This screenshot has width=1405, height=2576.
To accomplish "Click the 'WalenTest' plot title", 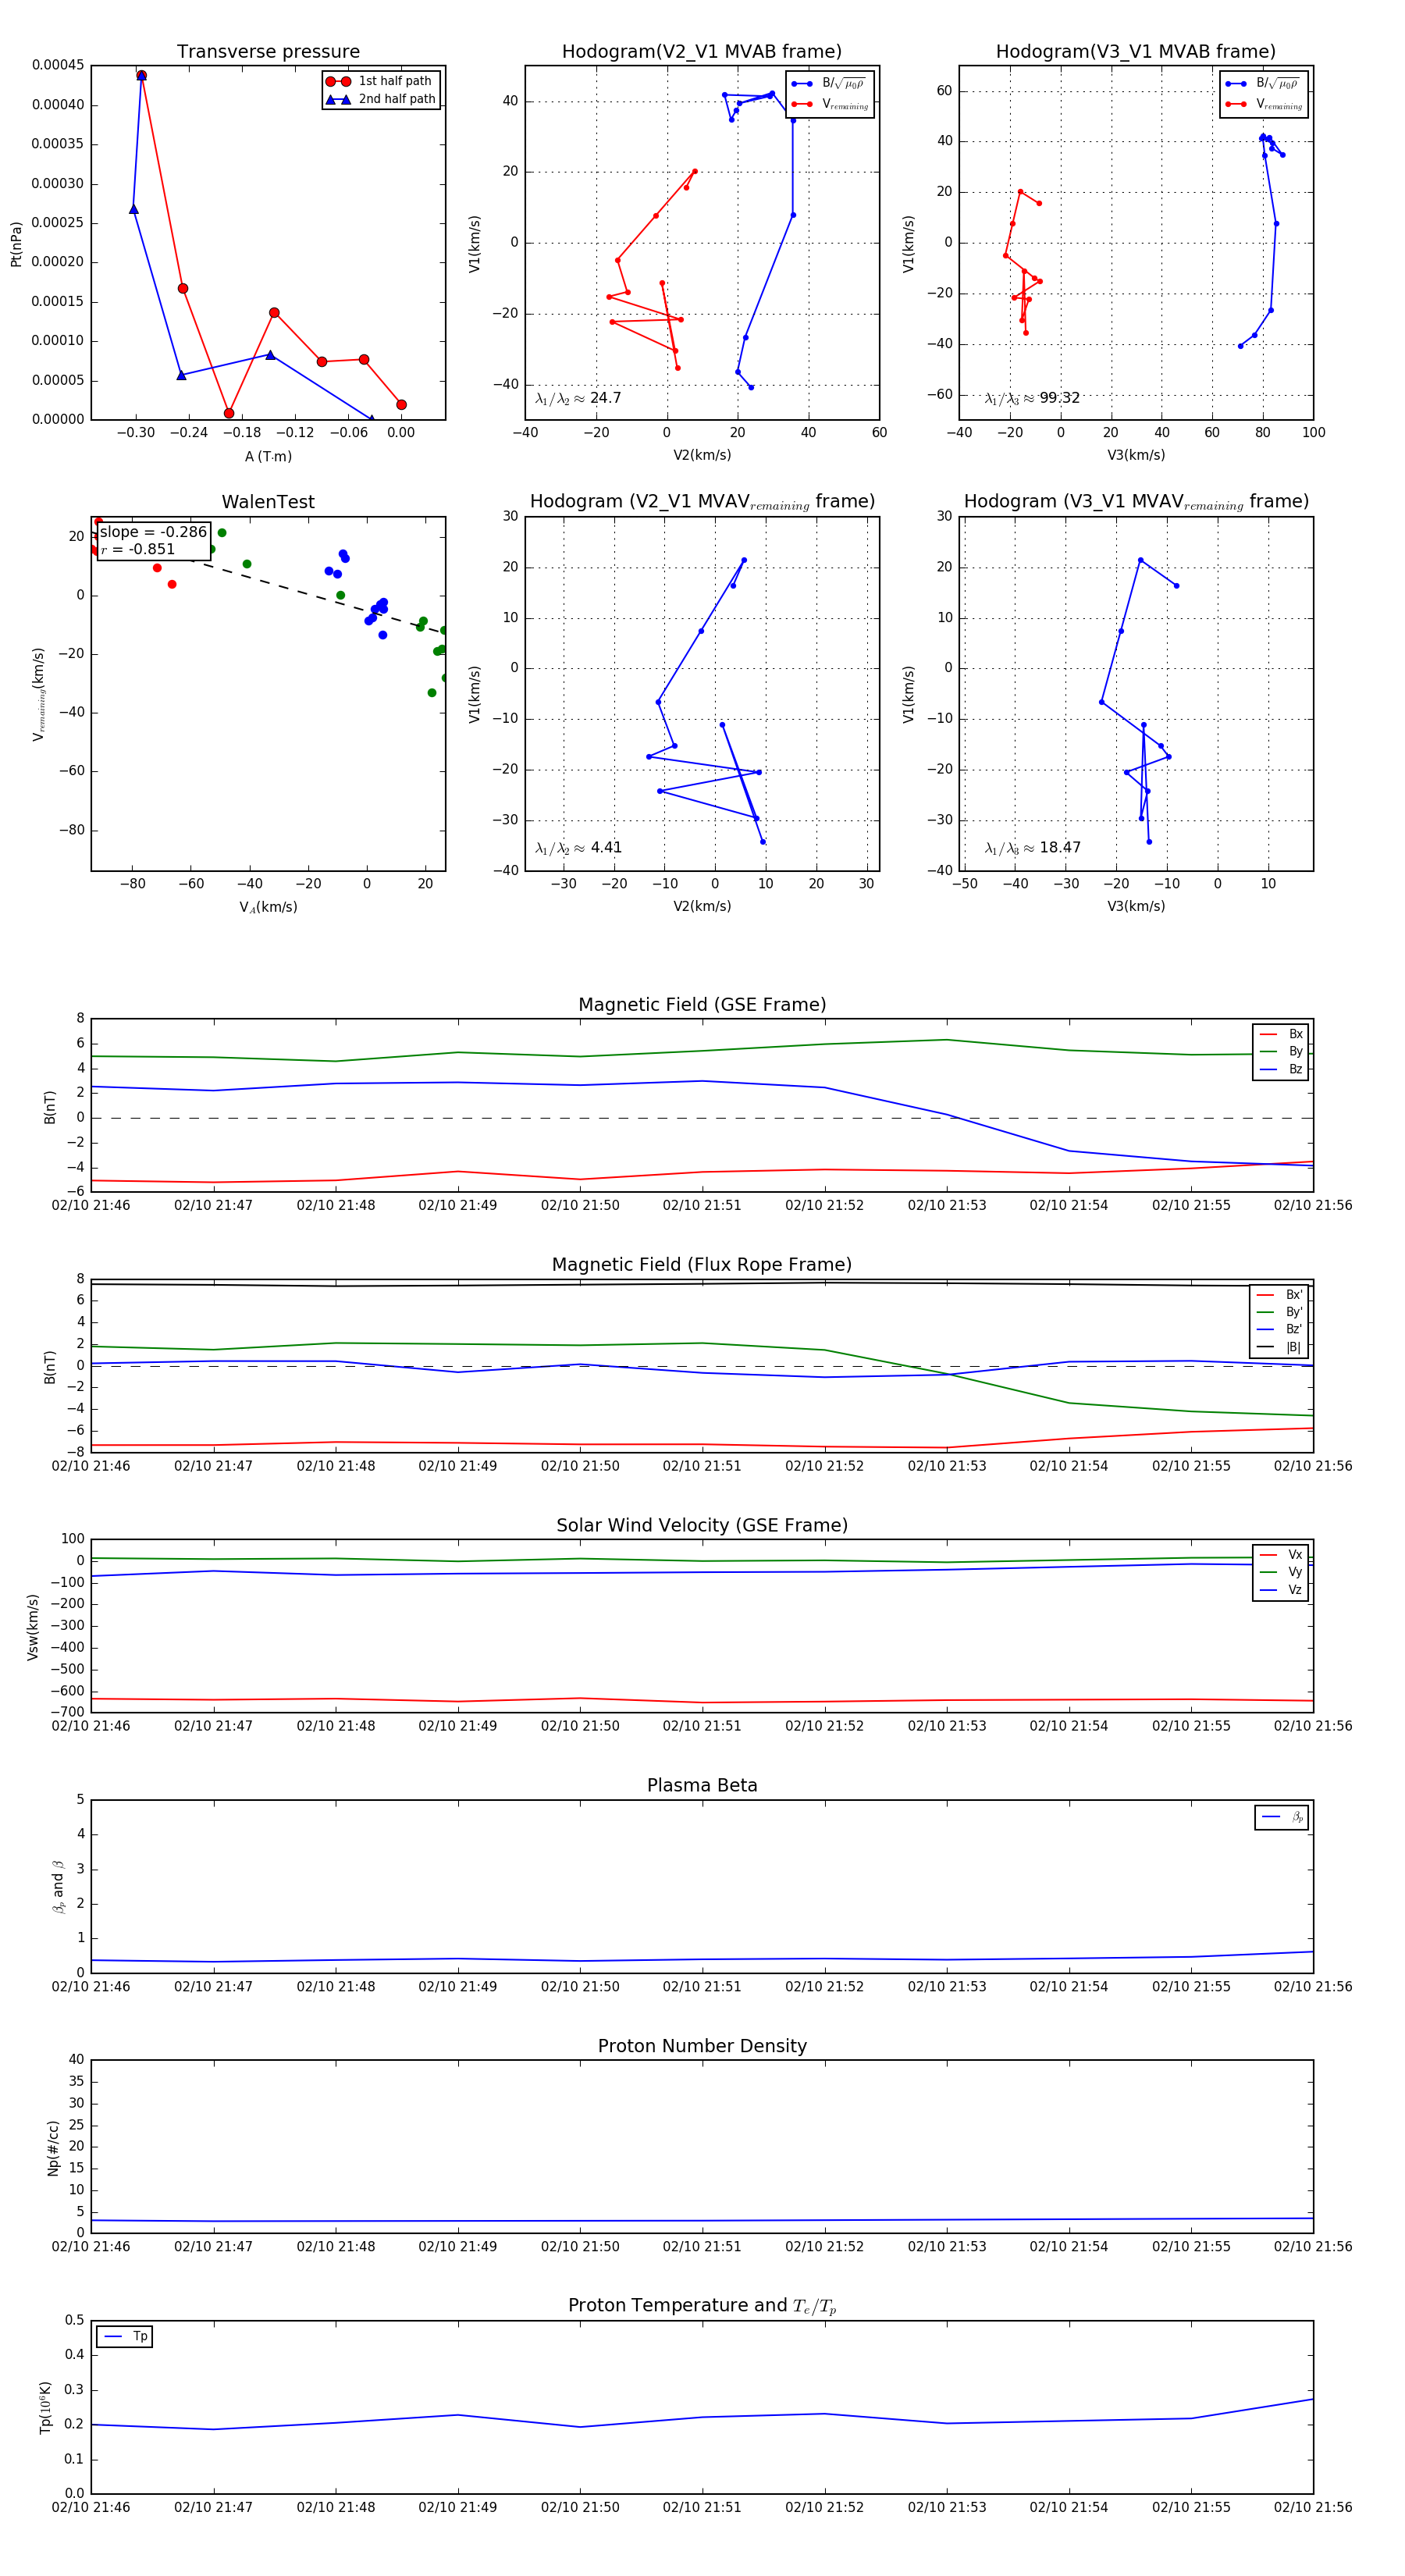I will pyautogui.click(x=268, y=502).
